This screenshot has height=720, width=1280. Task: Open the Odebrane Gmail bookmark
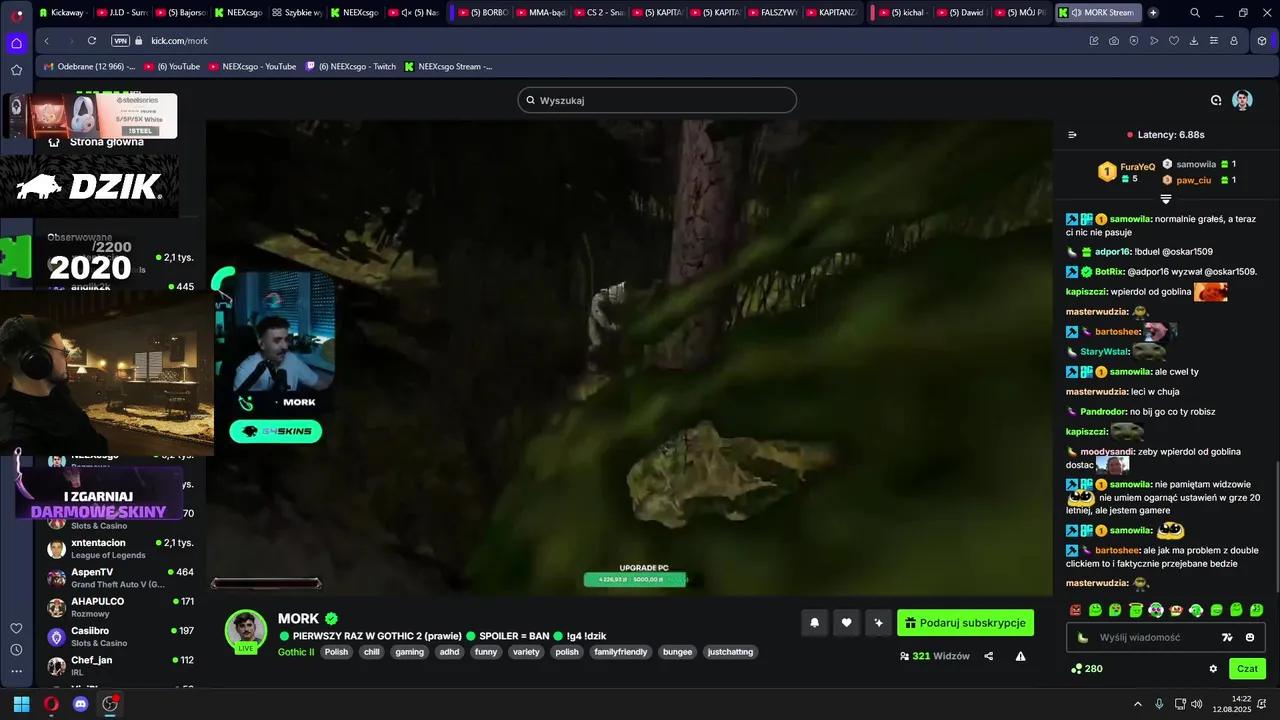tap(90, 66)
